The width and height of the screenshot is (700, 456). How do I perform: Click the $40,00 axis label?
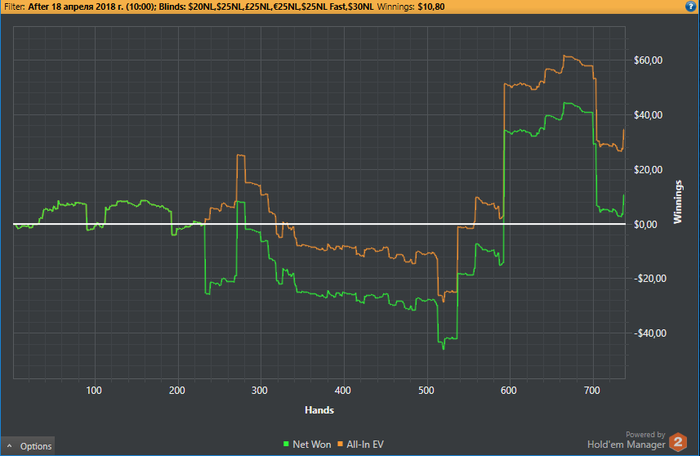[x=648, y=115]
